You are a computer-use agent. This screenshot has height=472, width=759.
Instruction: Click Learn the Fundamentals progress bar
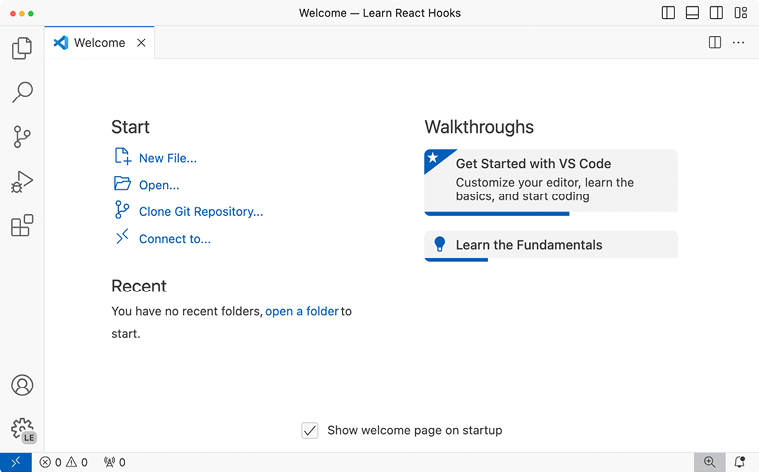456,259
